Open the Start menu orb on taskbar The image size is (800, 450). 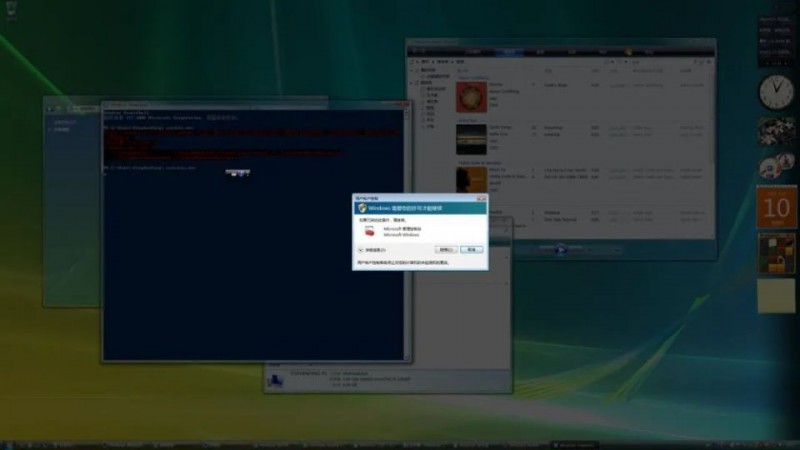tap(9, 443)
